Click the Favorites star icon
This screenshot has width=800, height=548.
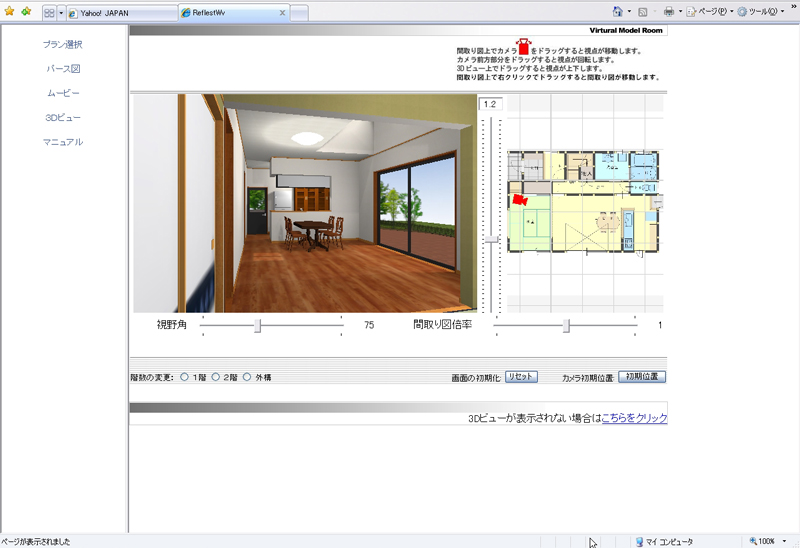(10, 12)
